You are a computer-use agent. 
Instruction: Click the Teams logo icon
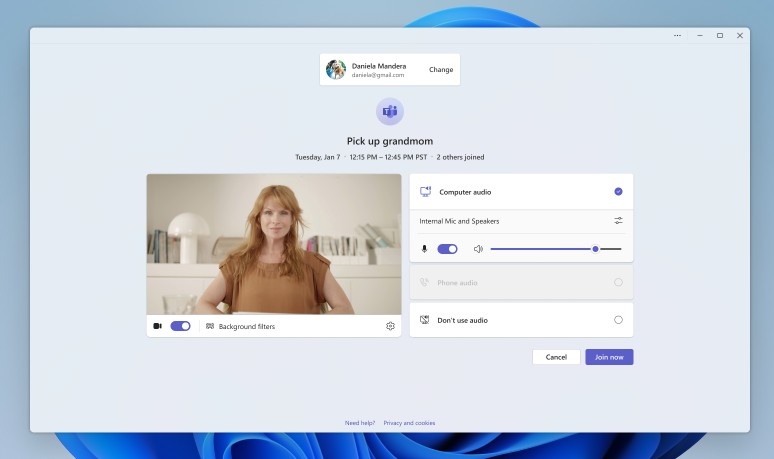(x=390, y=112)
